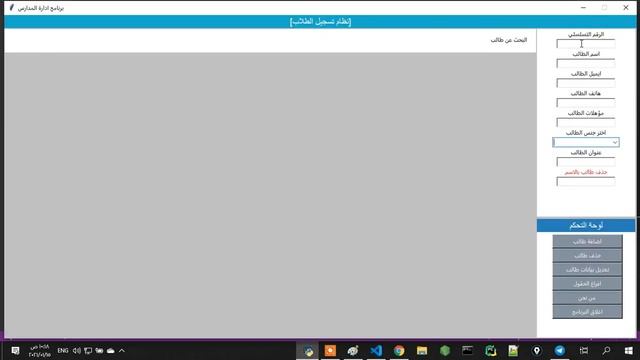The image size is (640, 360).
Task: Open Google Chrome from the taskbar
Action: (x=399, y=351)
